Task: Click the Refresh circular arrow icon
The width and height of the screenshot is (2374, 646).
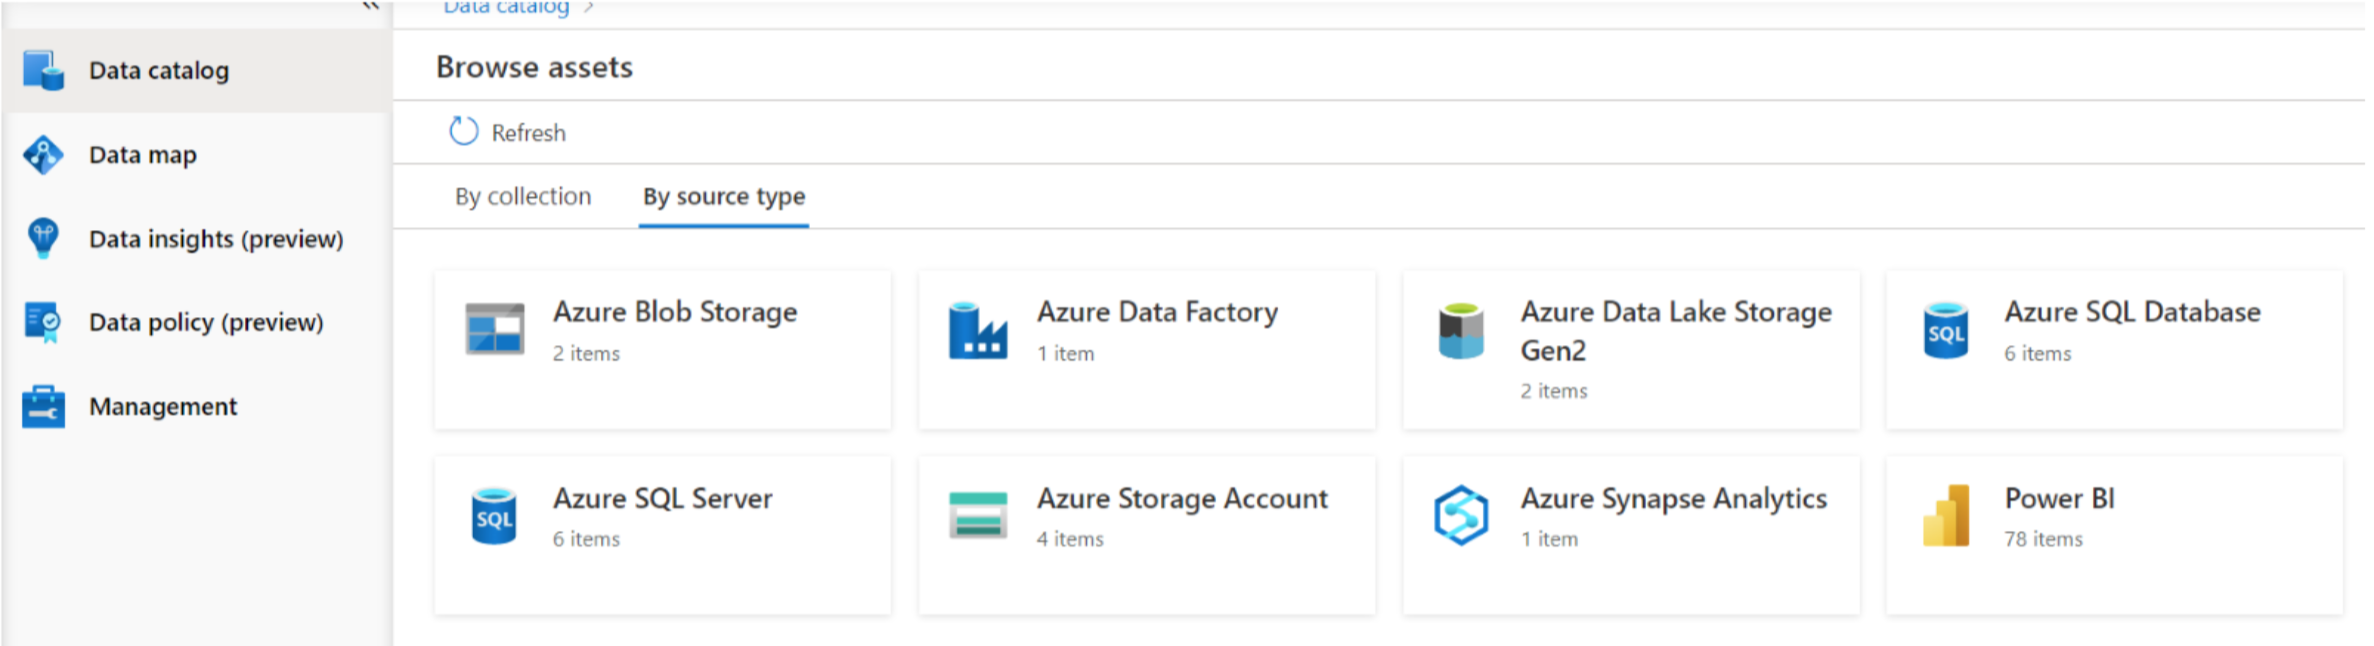Action: tap(464, 131)
